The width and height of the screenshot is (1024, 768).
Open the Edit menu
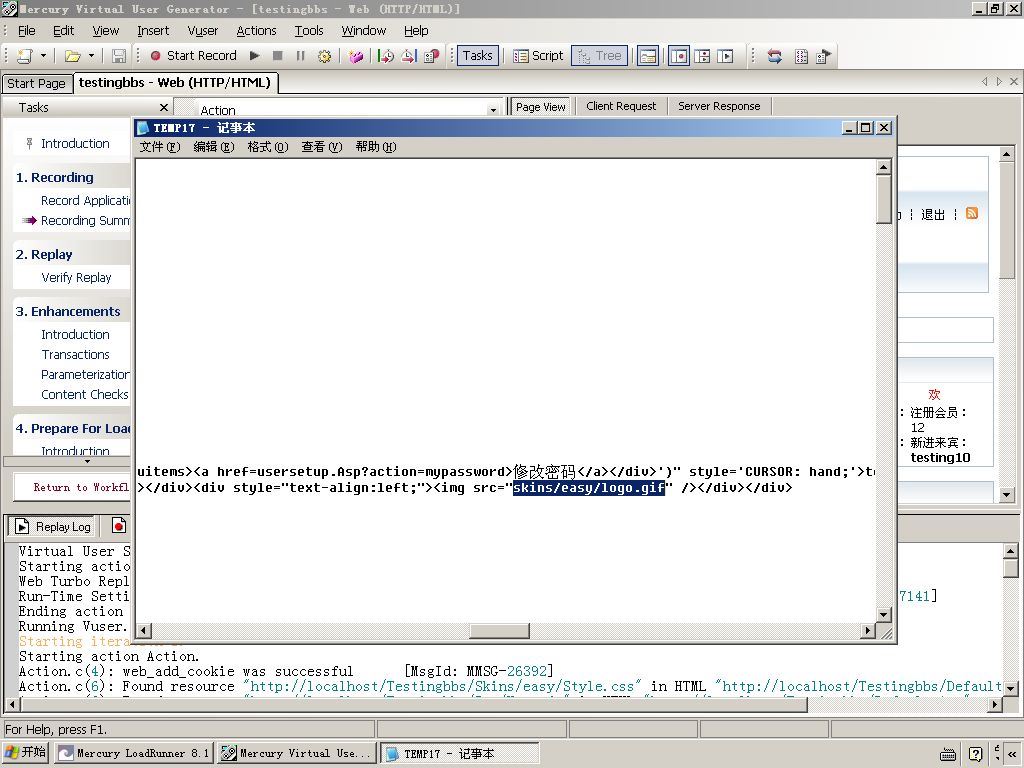63,31
